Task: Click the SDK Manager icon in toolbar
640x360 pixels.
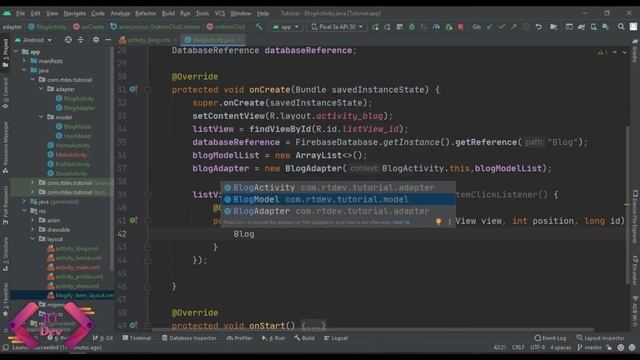Action: (x=606, y=27)
